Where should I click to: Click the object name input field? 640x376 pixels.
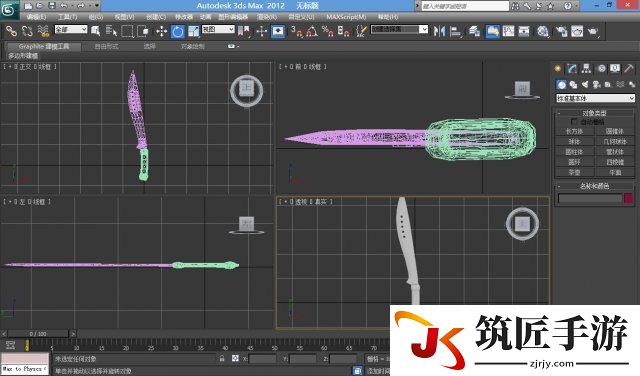click(x=590, y=198)
